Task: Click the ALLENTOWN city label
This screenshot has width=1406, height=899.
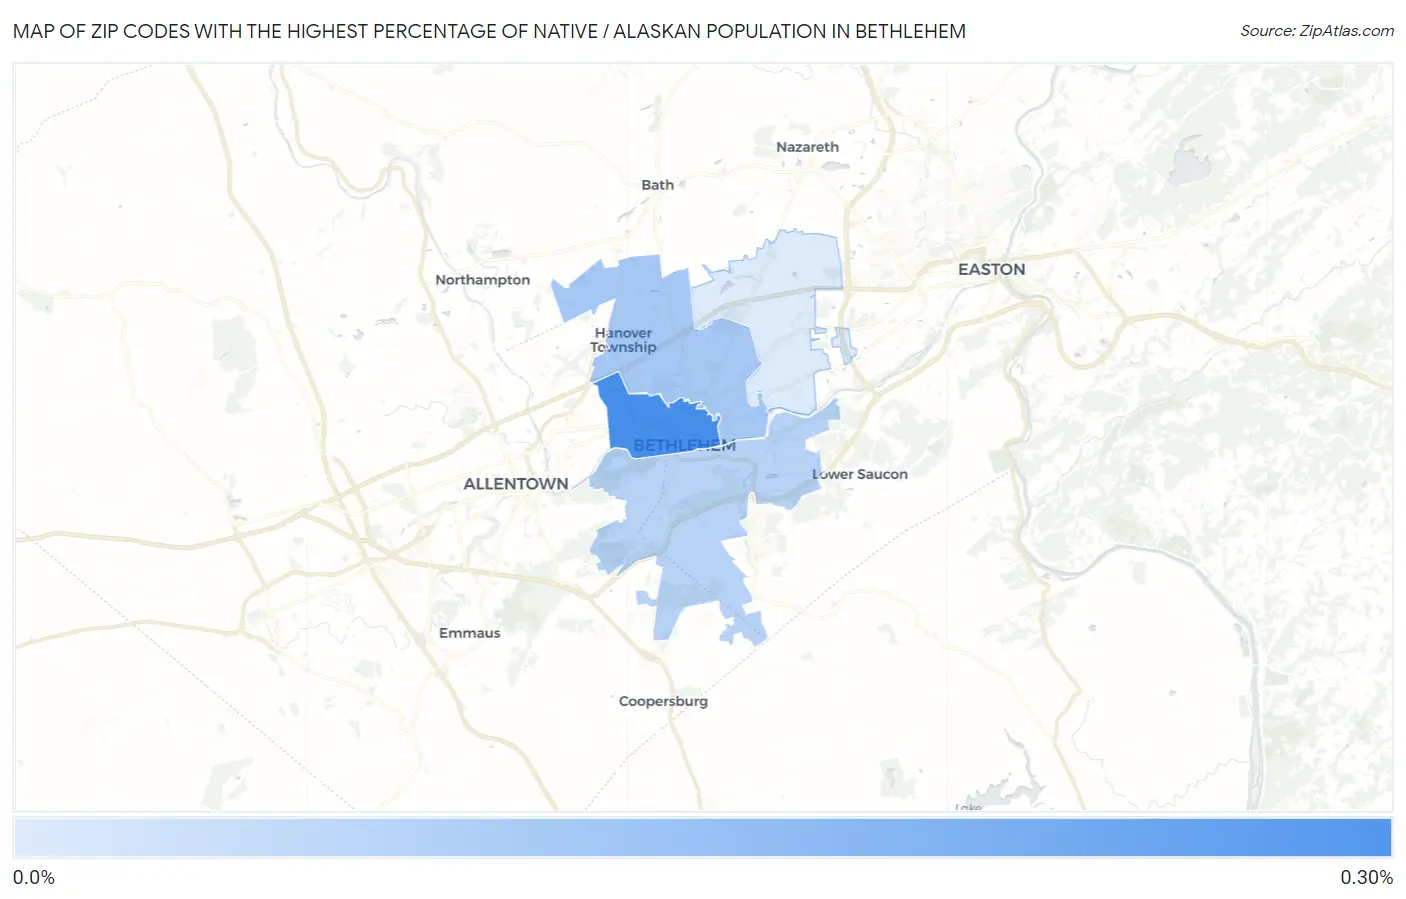Action: click(516, 484)
